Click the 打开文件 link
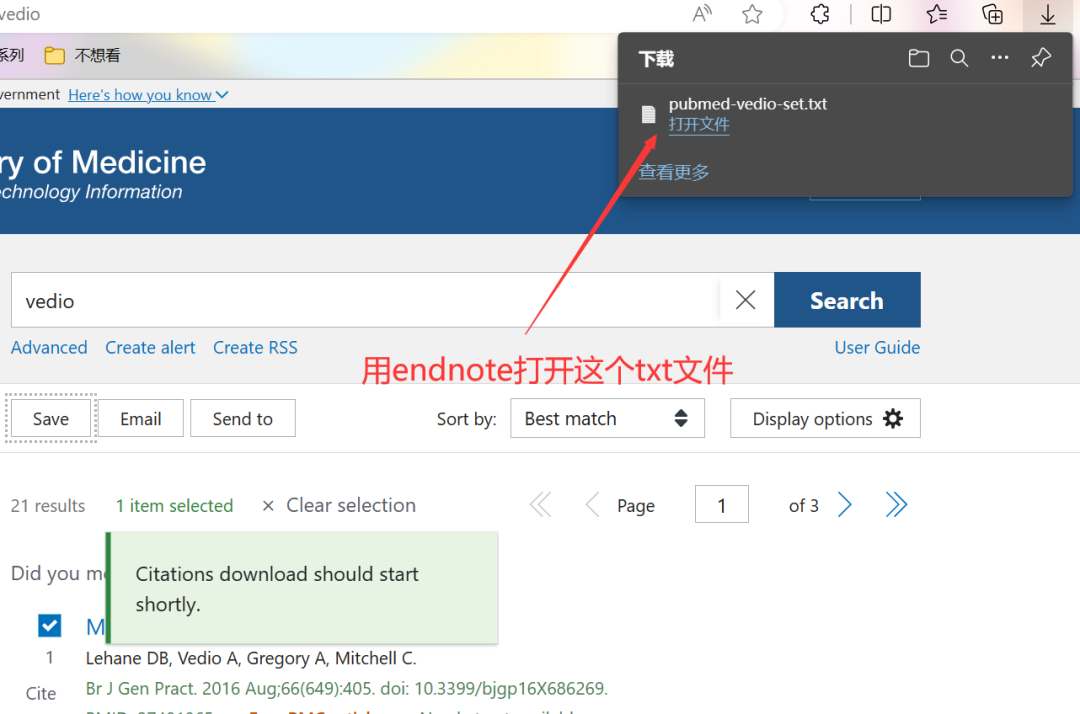Image resolution: width=1080 pixels, height=714 pixels. coord(698,125)
